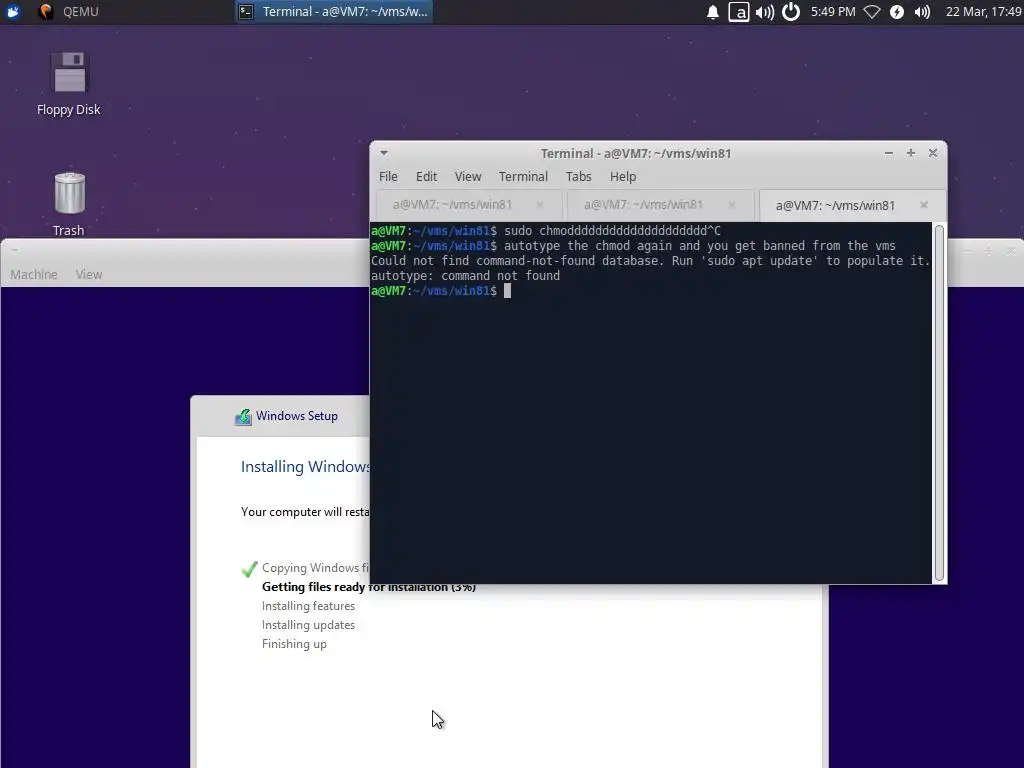
Task: Open the Tabs menu in Terminal
Action: [x=579, y=176]
